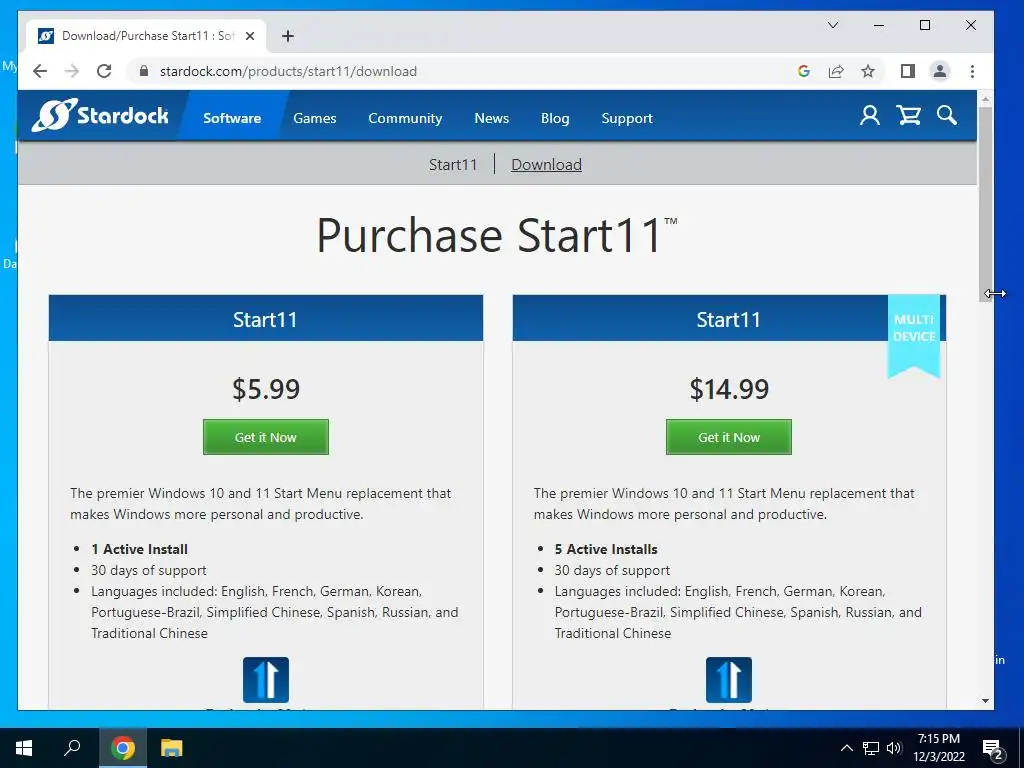This screenshot has width=1024, height=768.
Task: Click Chrome icon in the taskbar
Action: click(123, 748)
